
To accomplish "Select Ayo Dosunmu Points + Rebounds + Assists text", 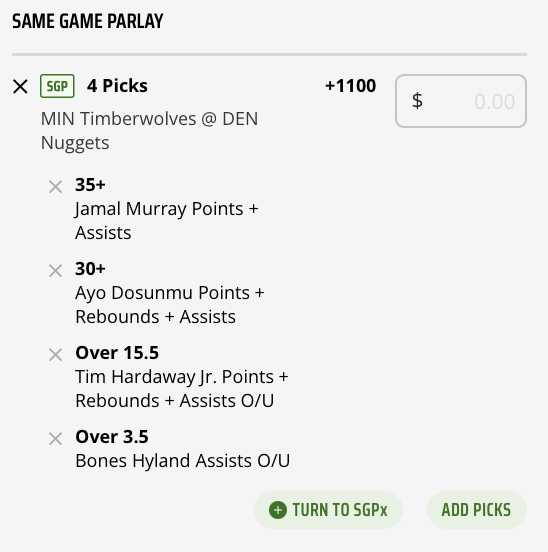I will pos(170,305).
